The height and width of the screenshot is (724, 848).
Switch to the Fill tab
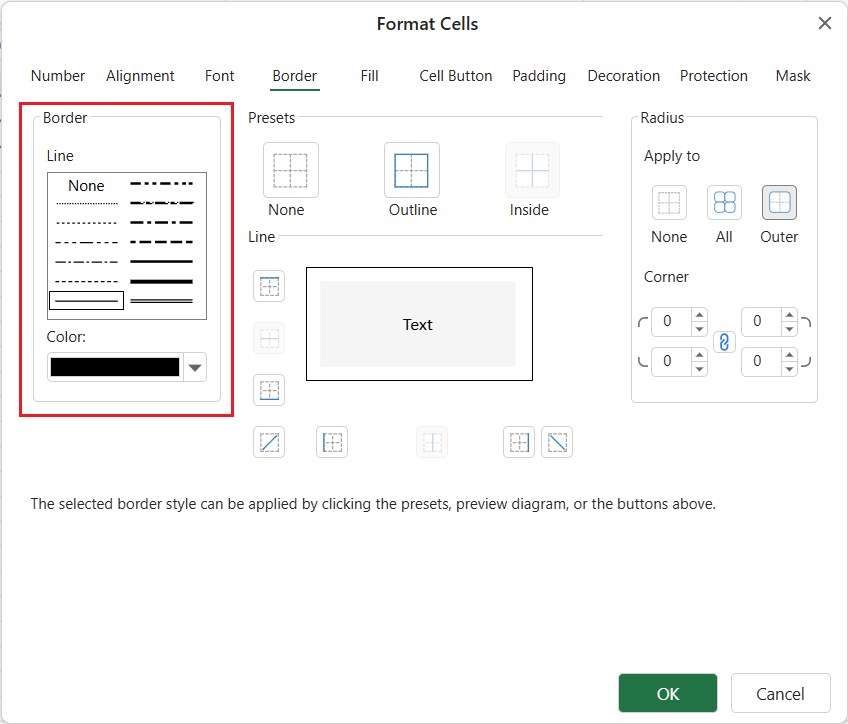[x=369, y=76]
